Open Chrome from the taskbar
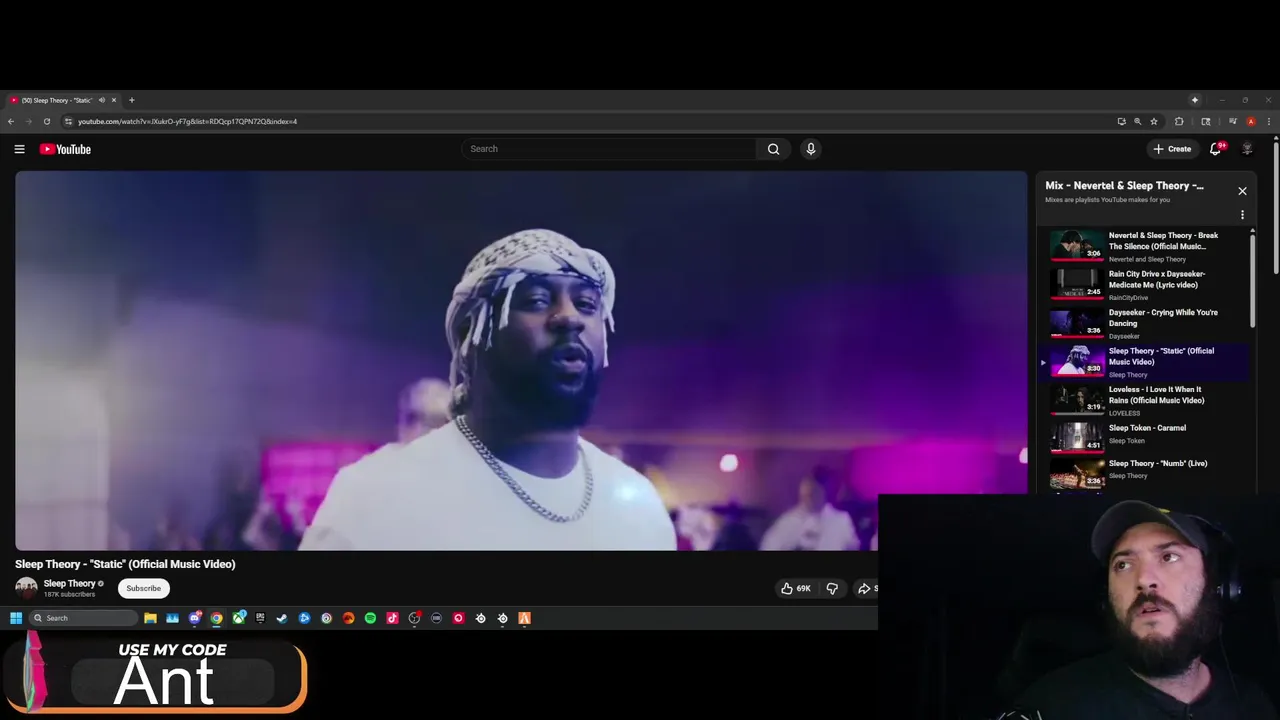 coord(216,618)
